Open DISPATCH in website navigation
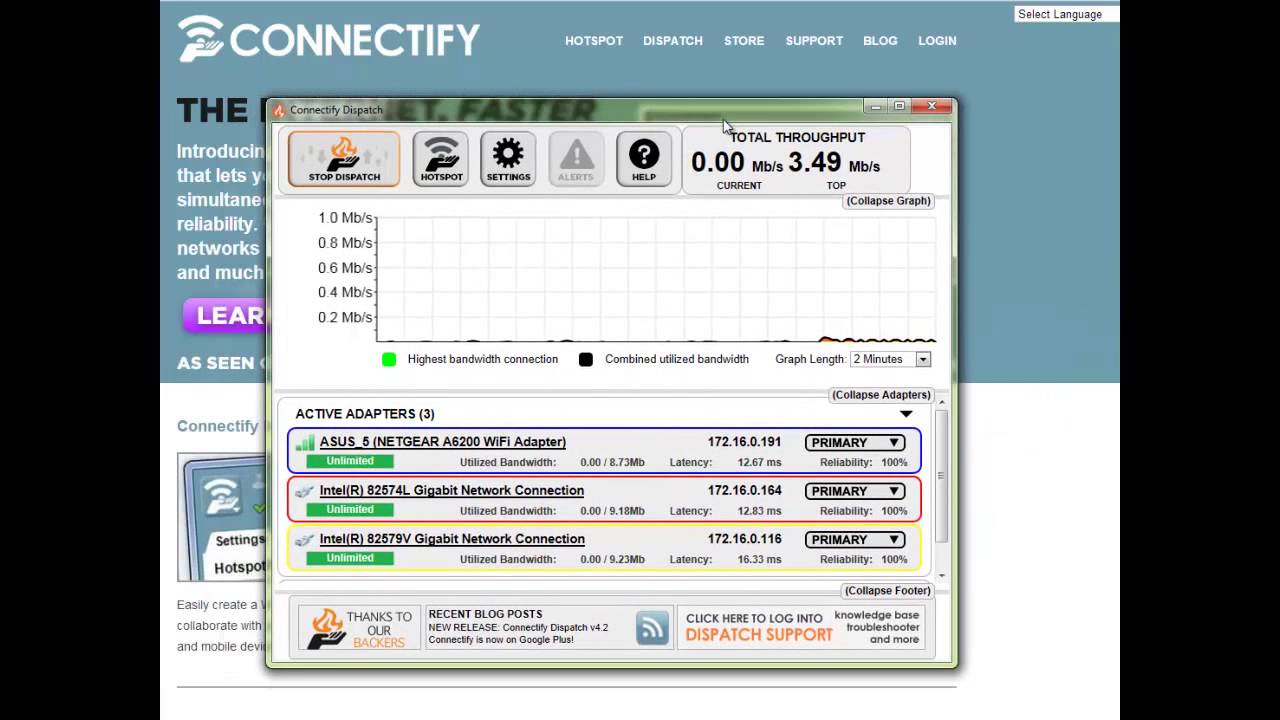Screen dimensions: 1280x720 (x=673, y=41)
